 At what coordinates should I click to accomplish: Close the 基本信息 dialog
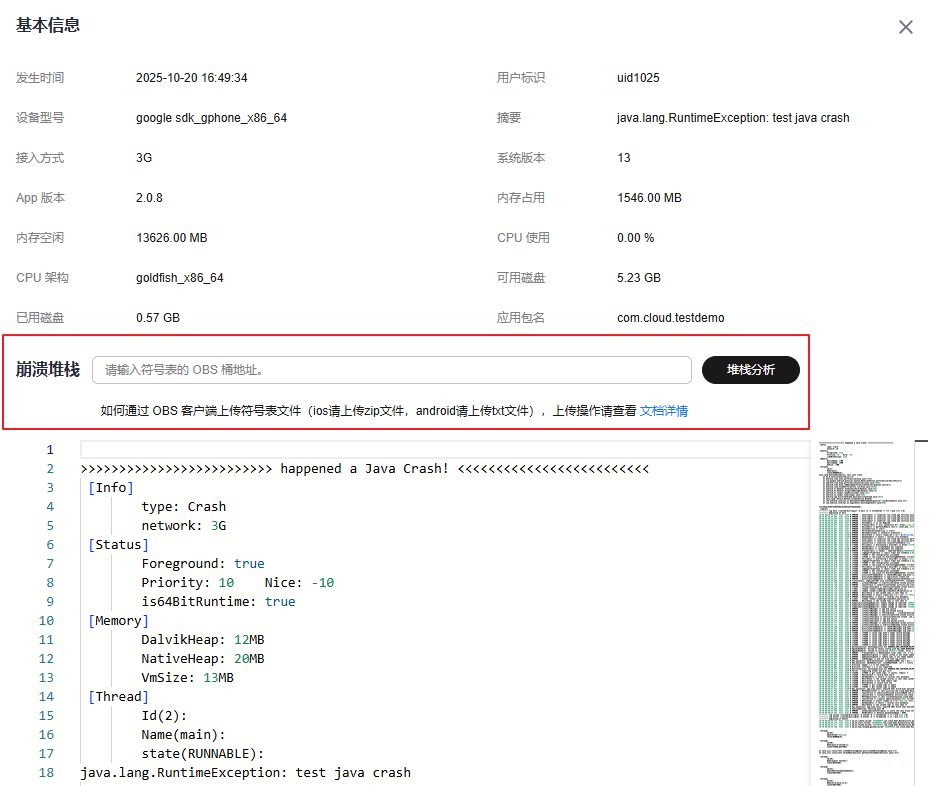coord(905,27)
